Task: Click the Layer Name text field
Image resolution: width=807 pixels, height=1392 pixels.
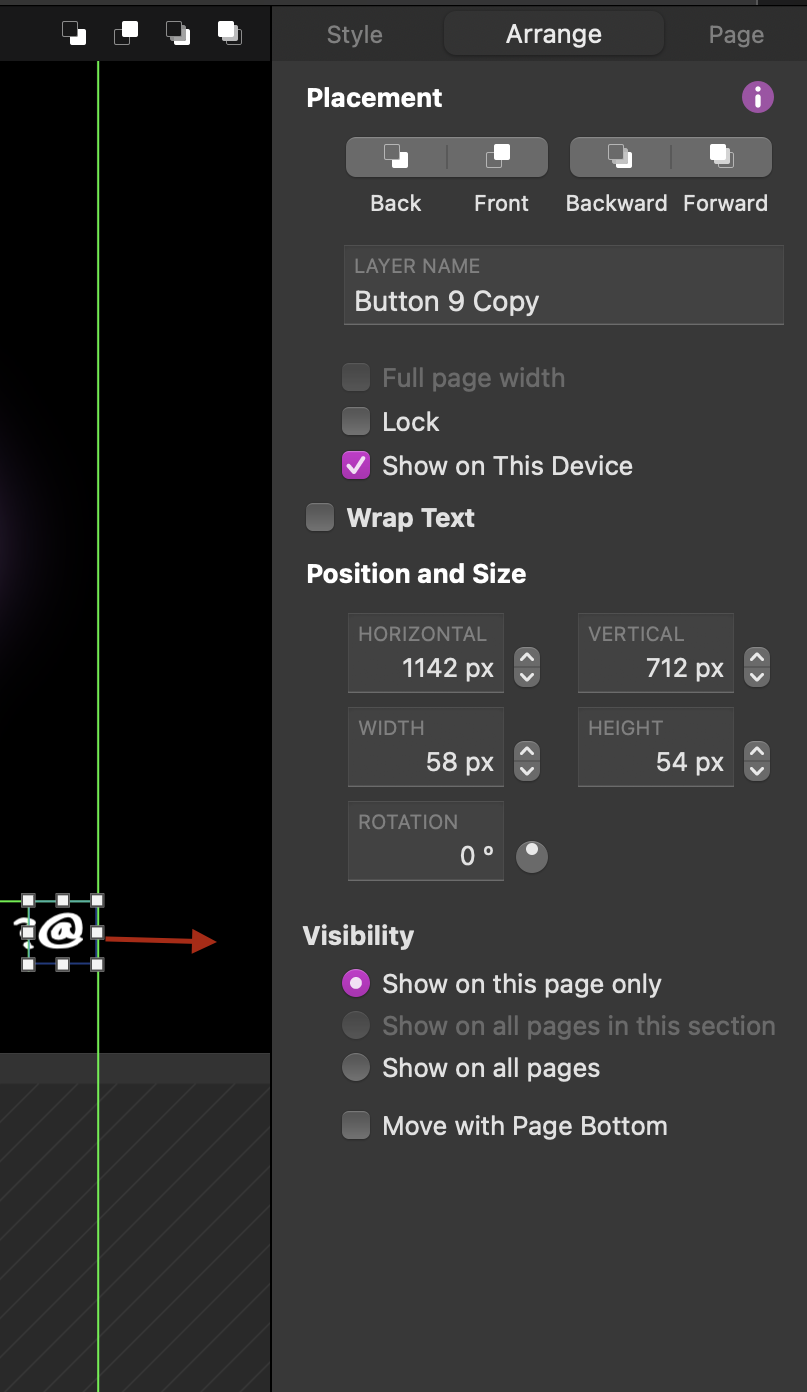Action: (x=564, y=285)
